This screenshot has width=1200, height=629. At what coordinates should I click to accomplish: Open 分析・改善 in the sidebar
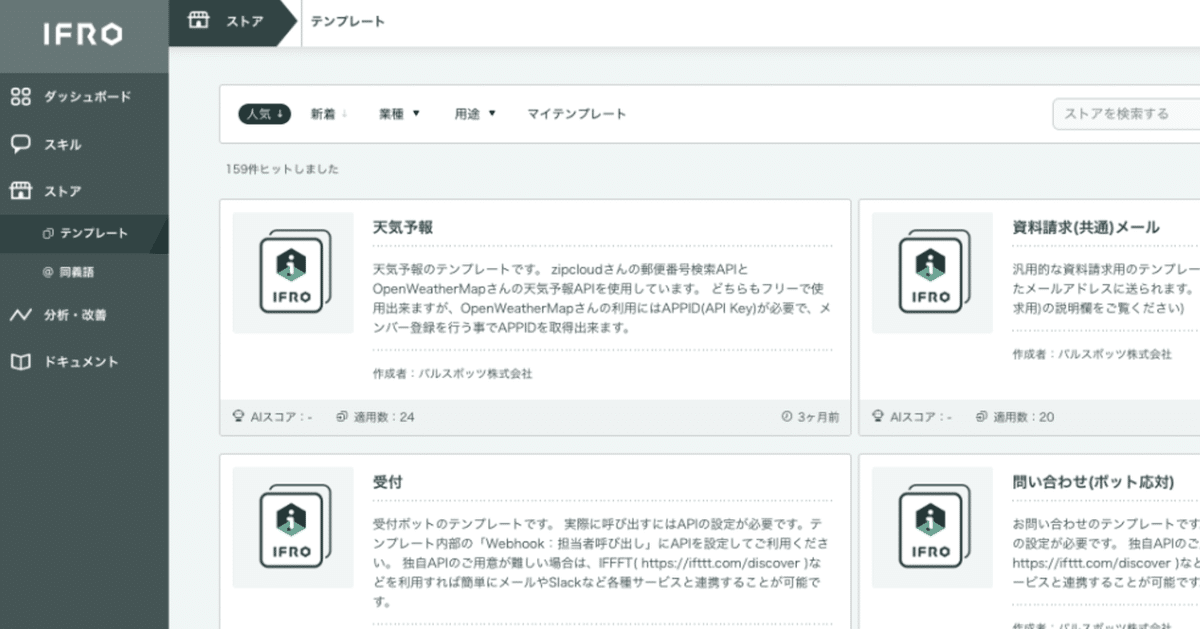(75, 315)
